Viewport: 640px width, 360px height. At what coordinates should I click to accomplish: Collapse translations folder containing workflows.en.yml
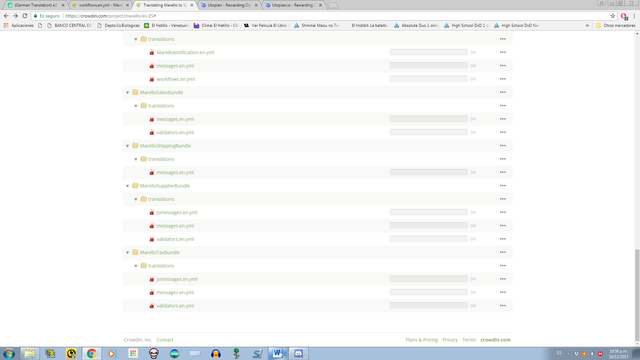(x=136, y=40)
